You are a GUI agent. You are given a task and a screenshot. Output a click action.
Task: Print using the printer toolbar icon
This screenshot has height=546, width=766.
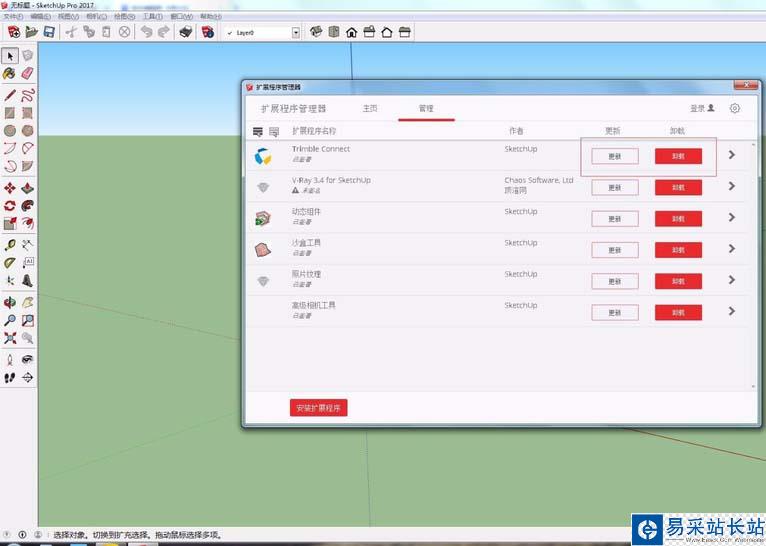[x=186, y=32]
